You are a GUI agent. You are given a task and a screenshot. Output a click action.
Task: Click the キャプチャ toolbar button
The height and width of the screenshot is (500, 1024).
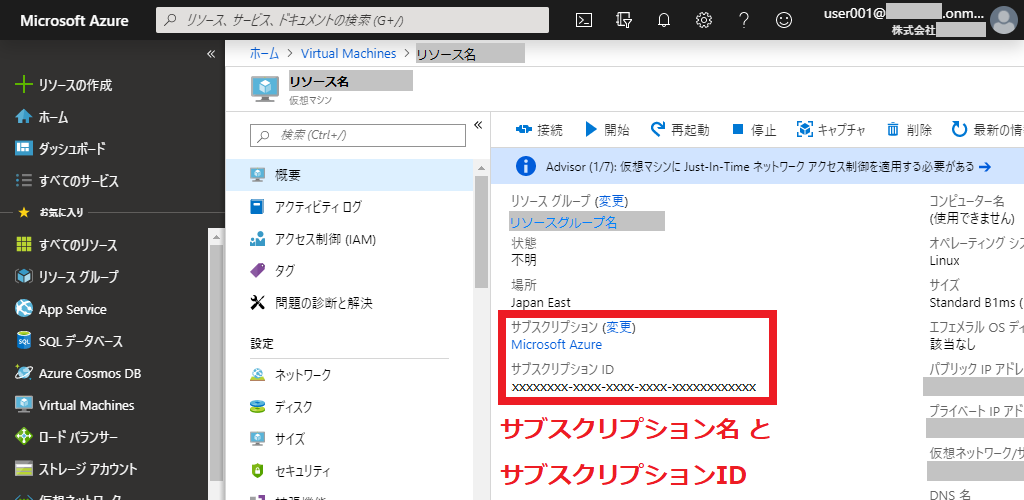tap(831, 130)
